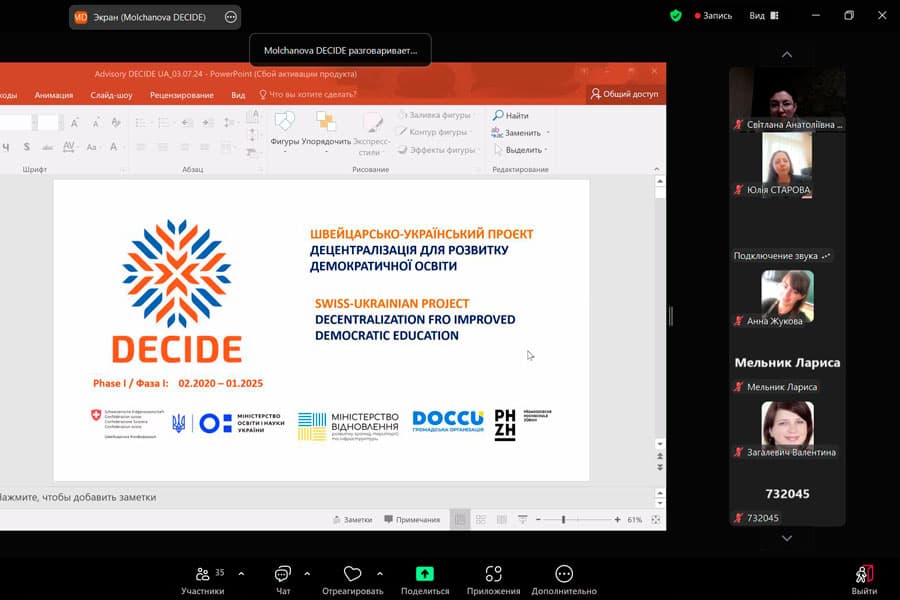Click the Выйти leave meeting icon
Viewport: 900px width, 600px height.
864,574
